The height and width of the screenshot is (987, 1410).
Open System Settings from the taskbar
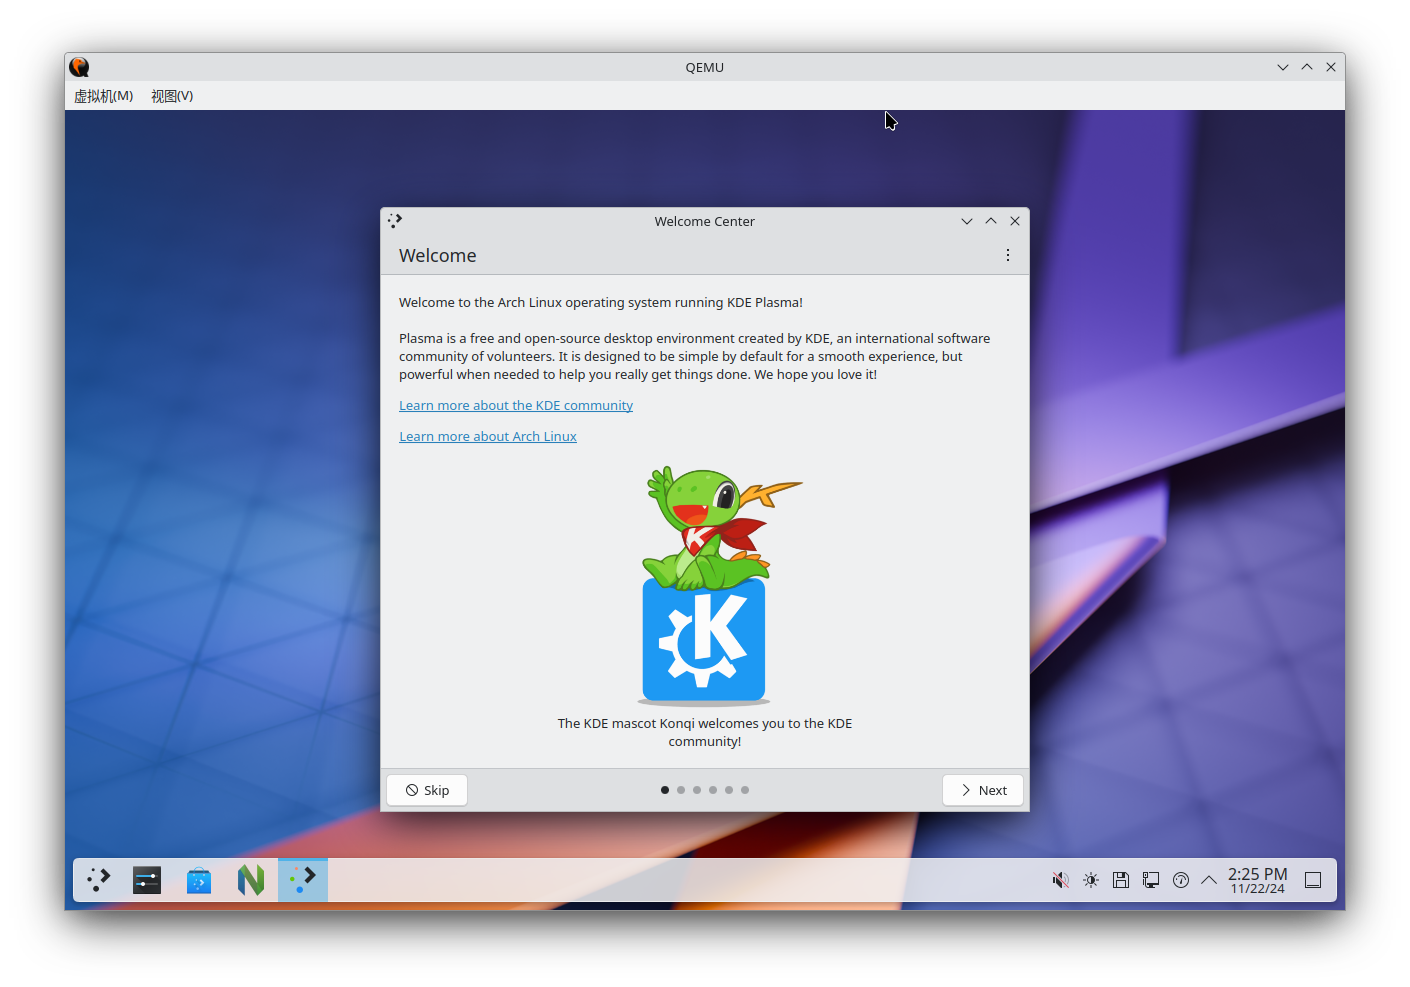tap(146, 880)
